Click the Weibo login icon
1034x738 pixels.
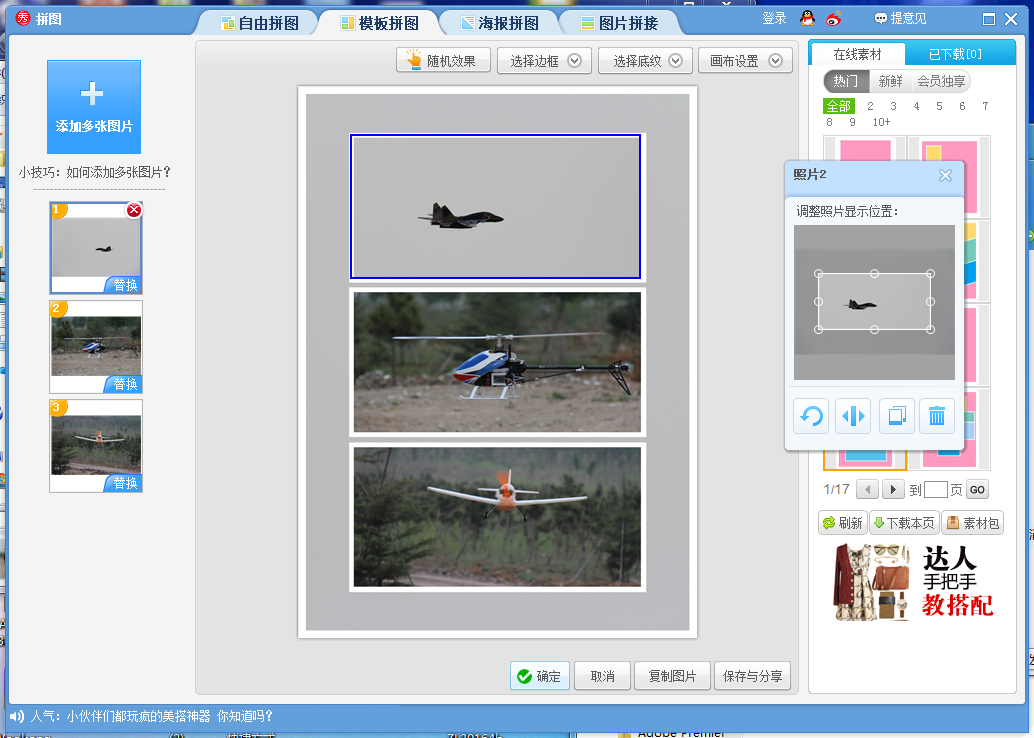click(834, 18)
